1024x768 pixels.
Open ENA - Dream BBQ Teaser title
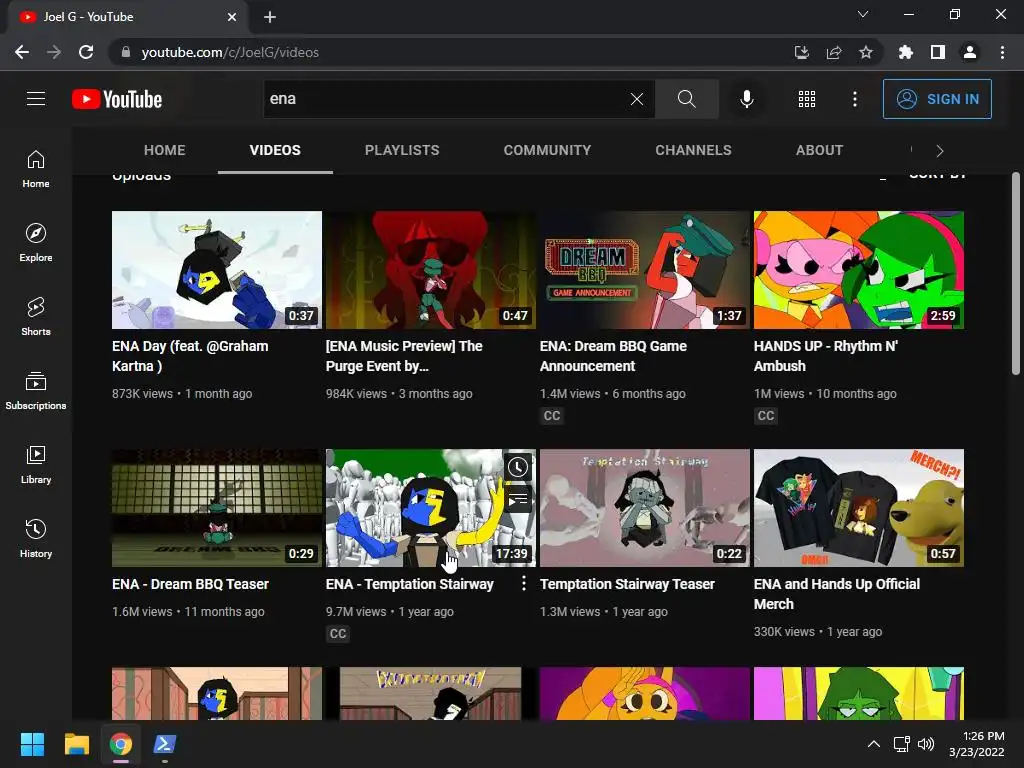[190, 584]
